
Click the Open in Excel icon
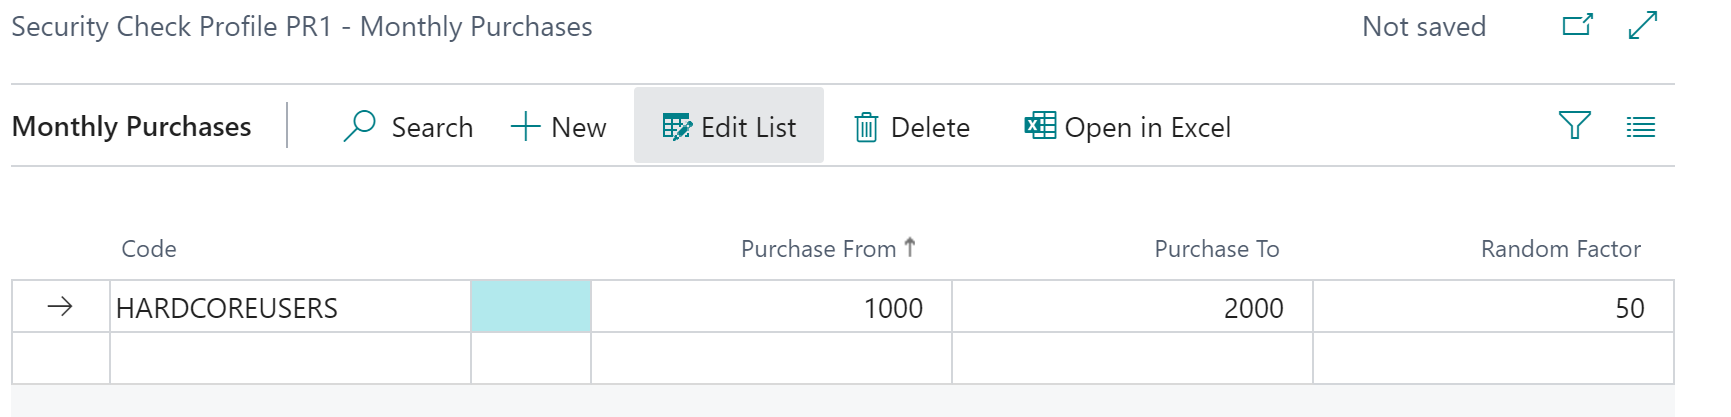pos(1040,126)
